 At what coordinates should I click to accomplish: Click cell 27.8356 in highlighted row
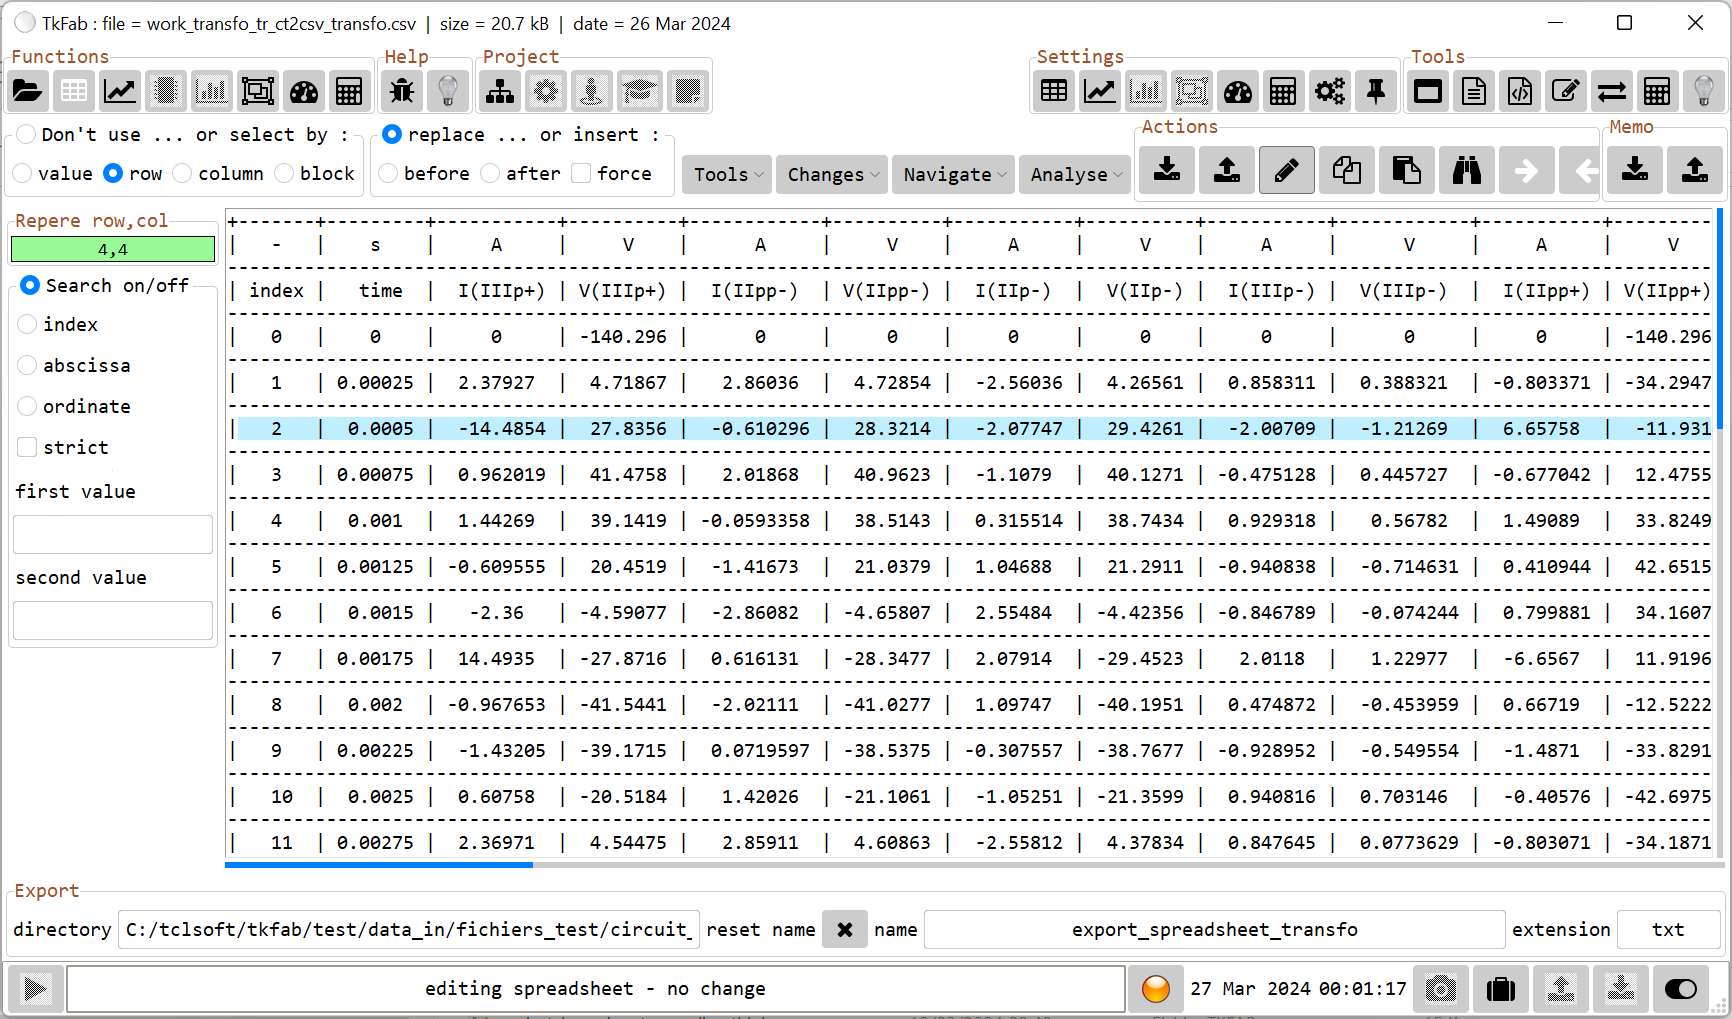point(628,429)
